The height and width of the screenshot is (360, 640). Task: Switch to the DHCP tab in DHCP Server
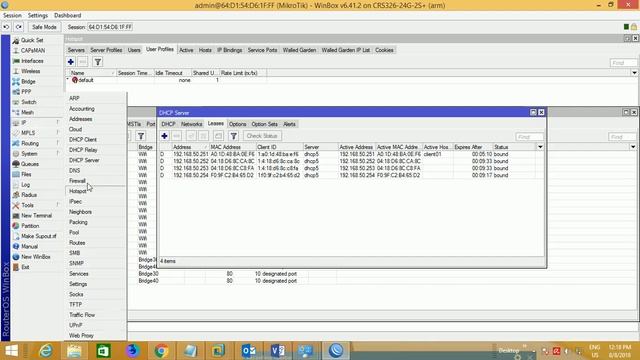pyautogui.click(x=168, y=124)
